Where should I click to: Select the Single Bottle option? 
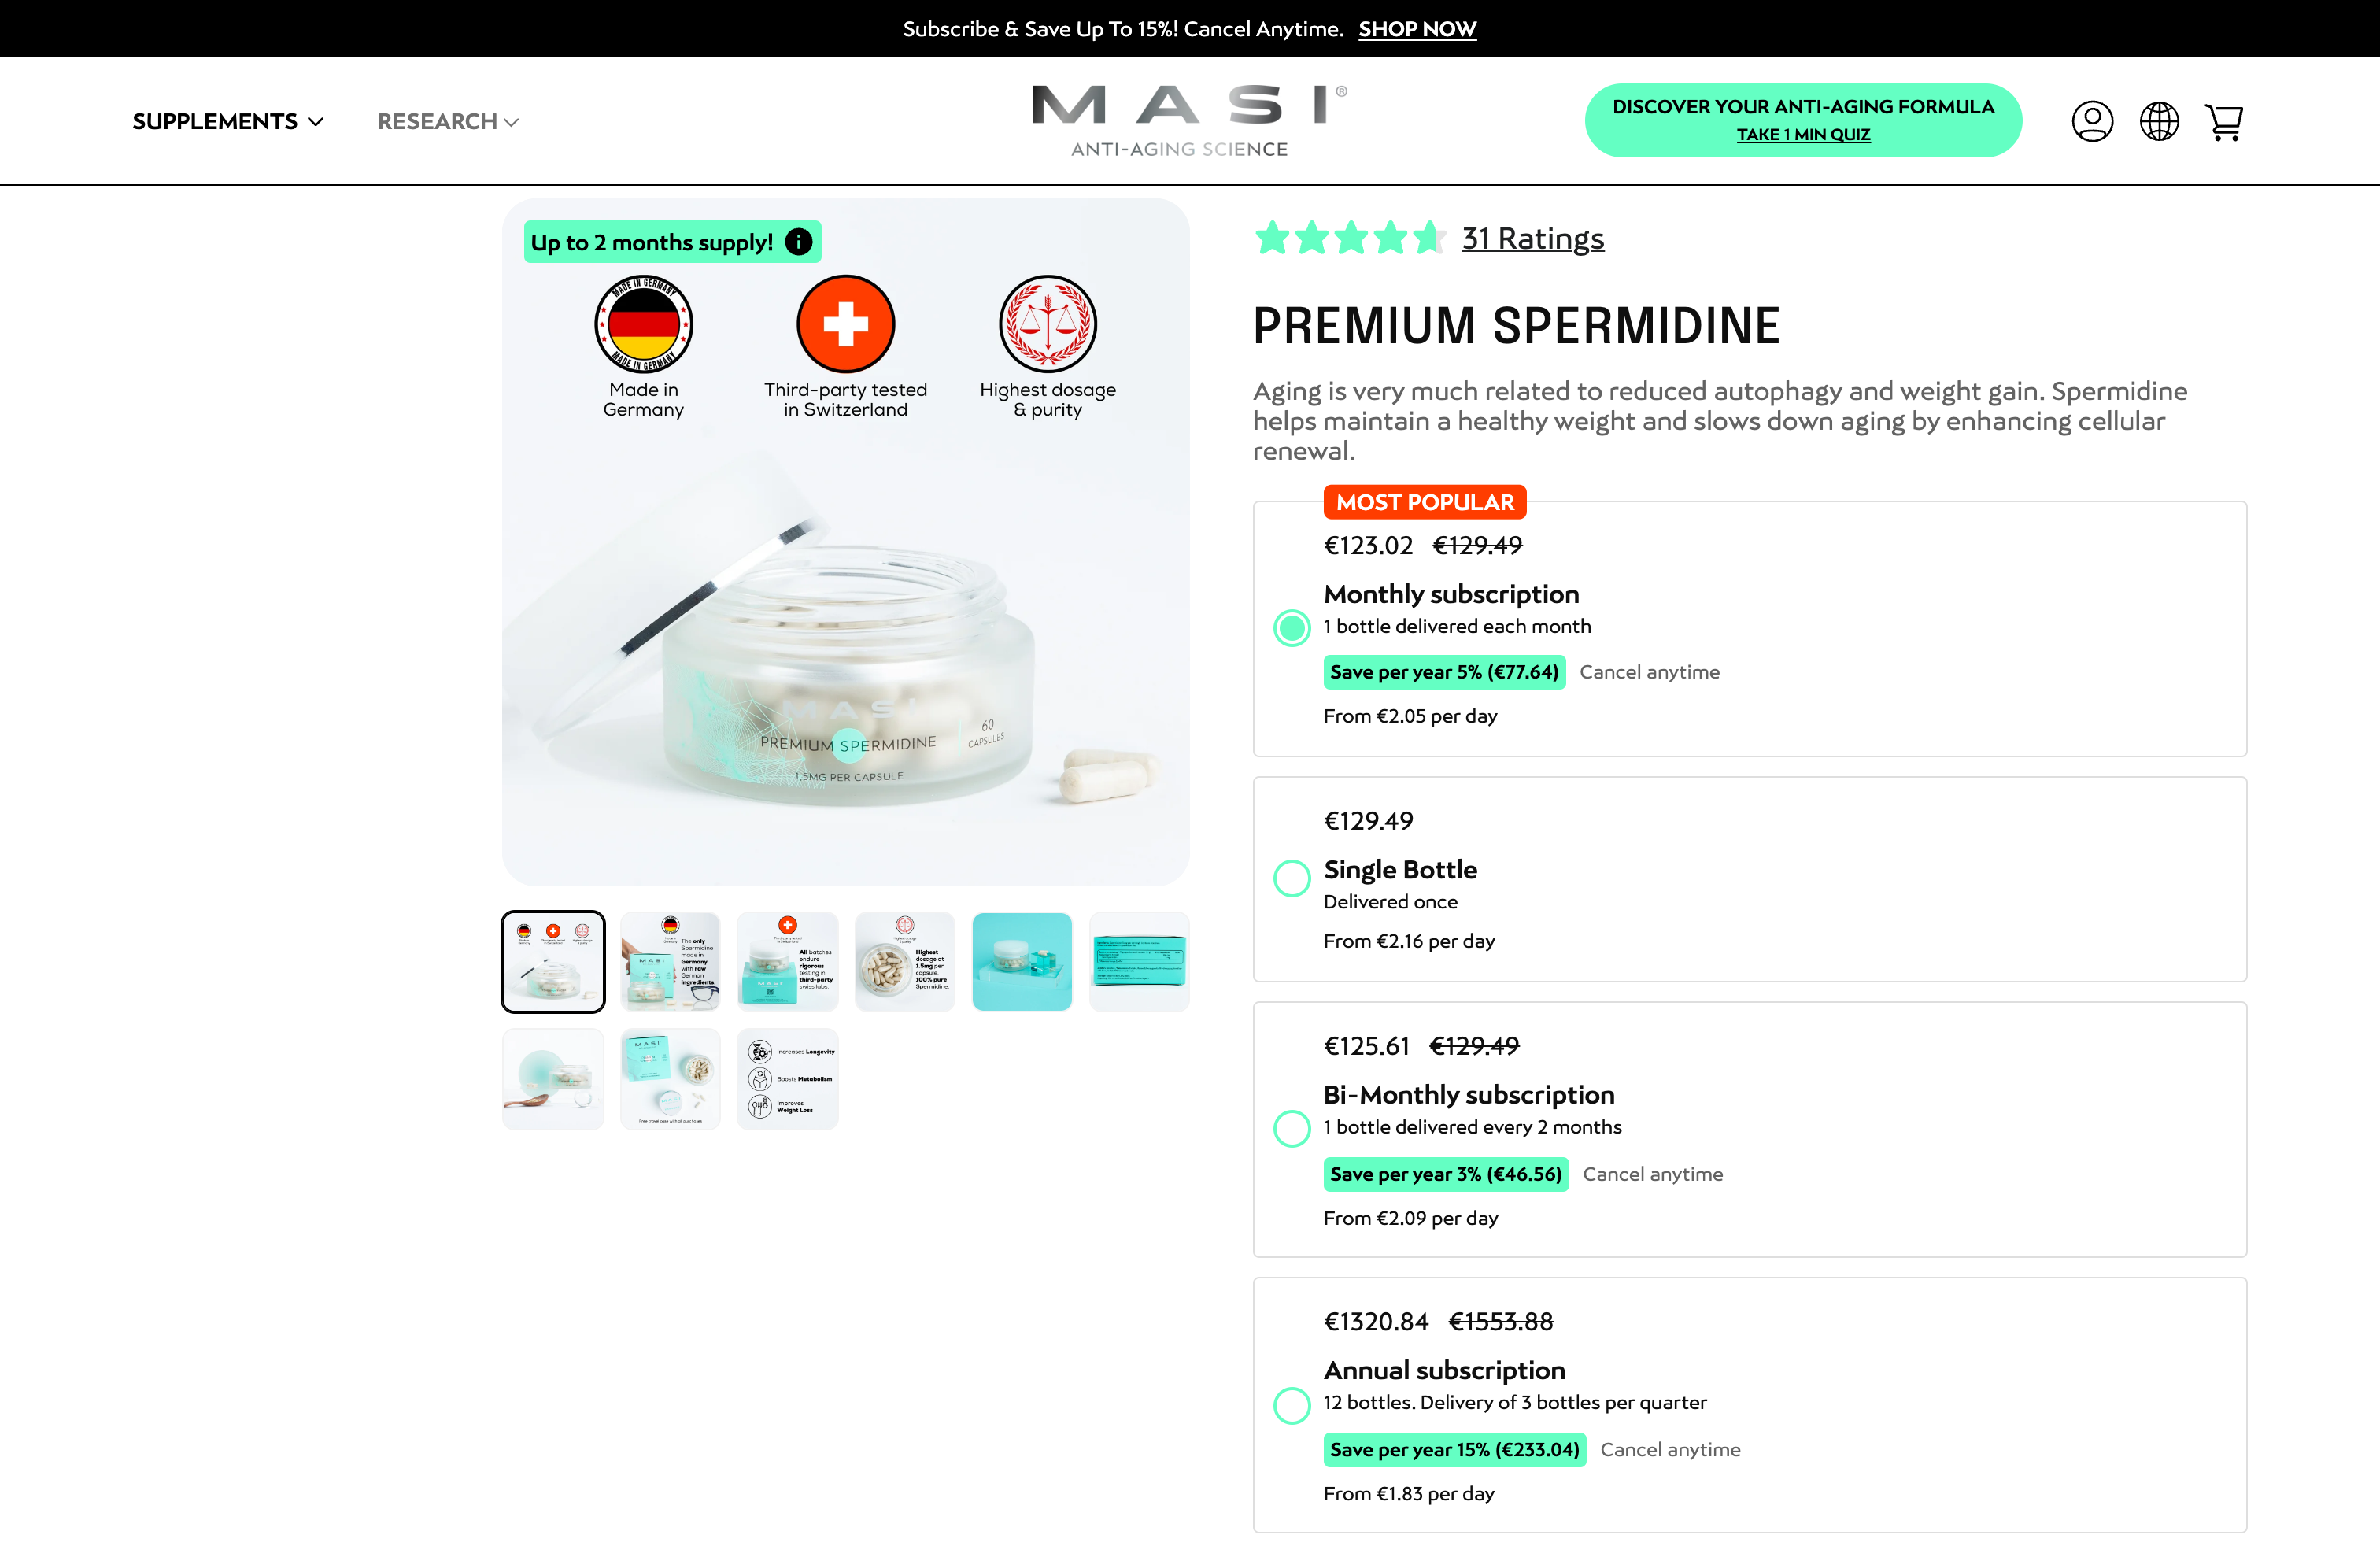[1291, 878]
